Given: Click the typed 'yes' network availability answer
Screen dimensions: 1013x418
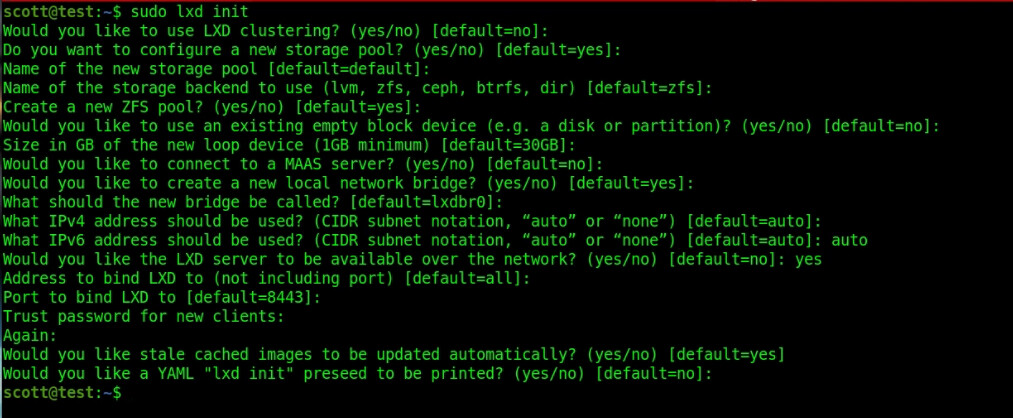Looking at the screenshot, I should pos(808,259).
